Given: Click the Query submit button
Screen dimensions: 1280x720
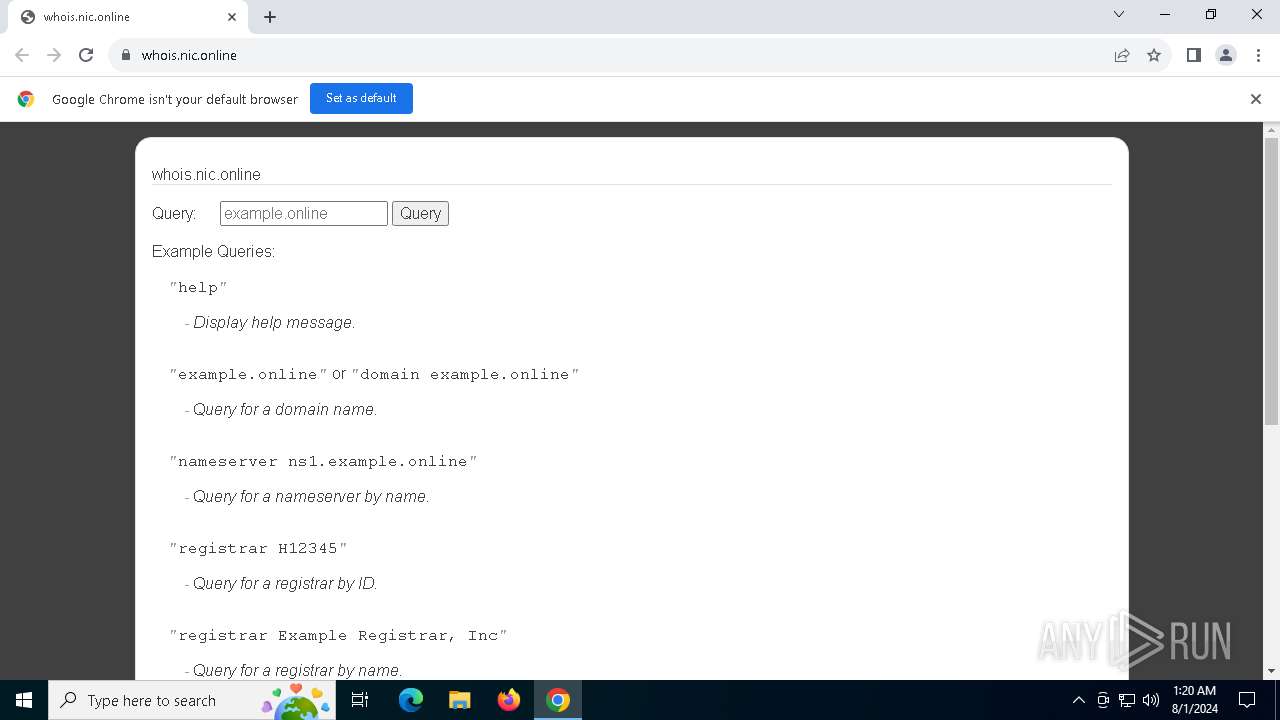Looking at the screenshot, I should (x=420, y=213).
